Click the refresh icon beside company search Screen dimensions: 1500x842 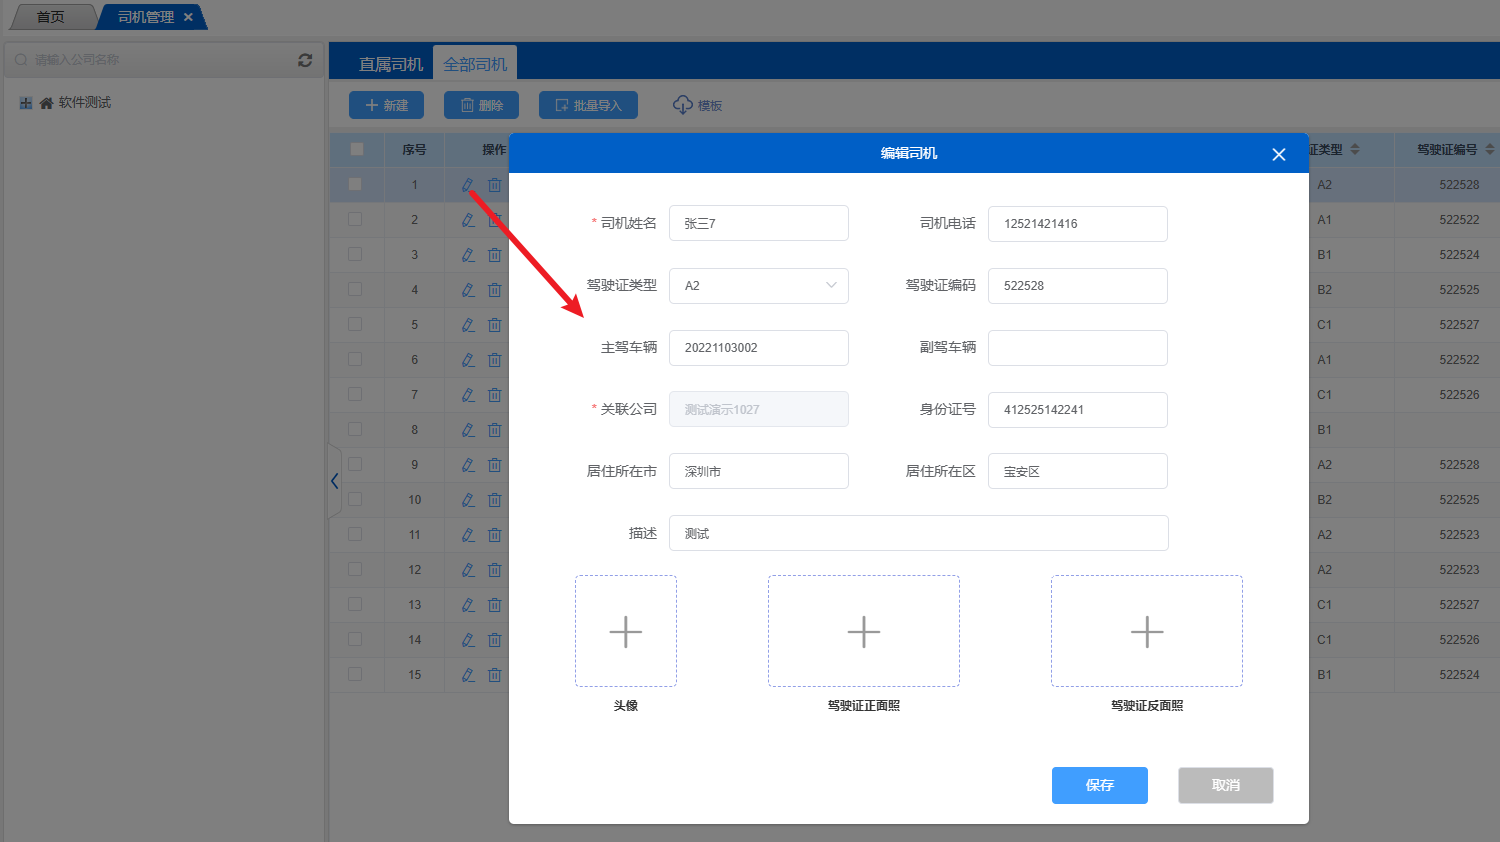point(305,60)
